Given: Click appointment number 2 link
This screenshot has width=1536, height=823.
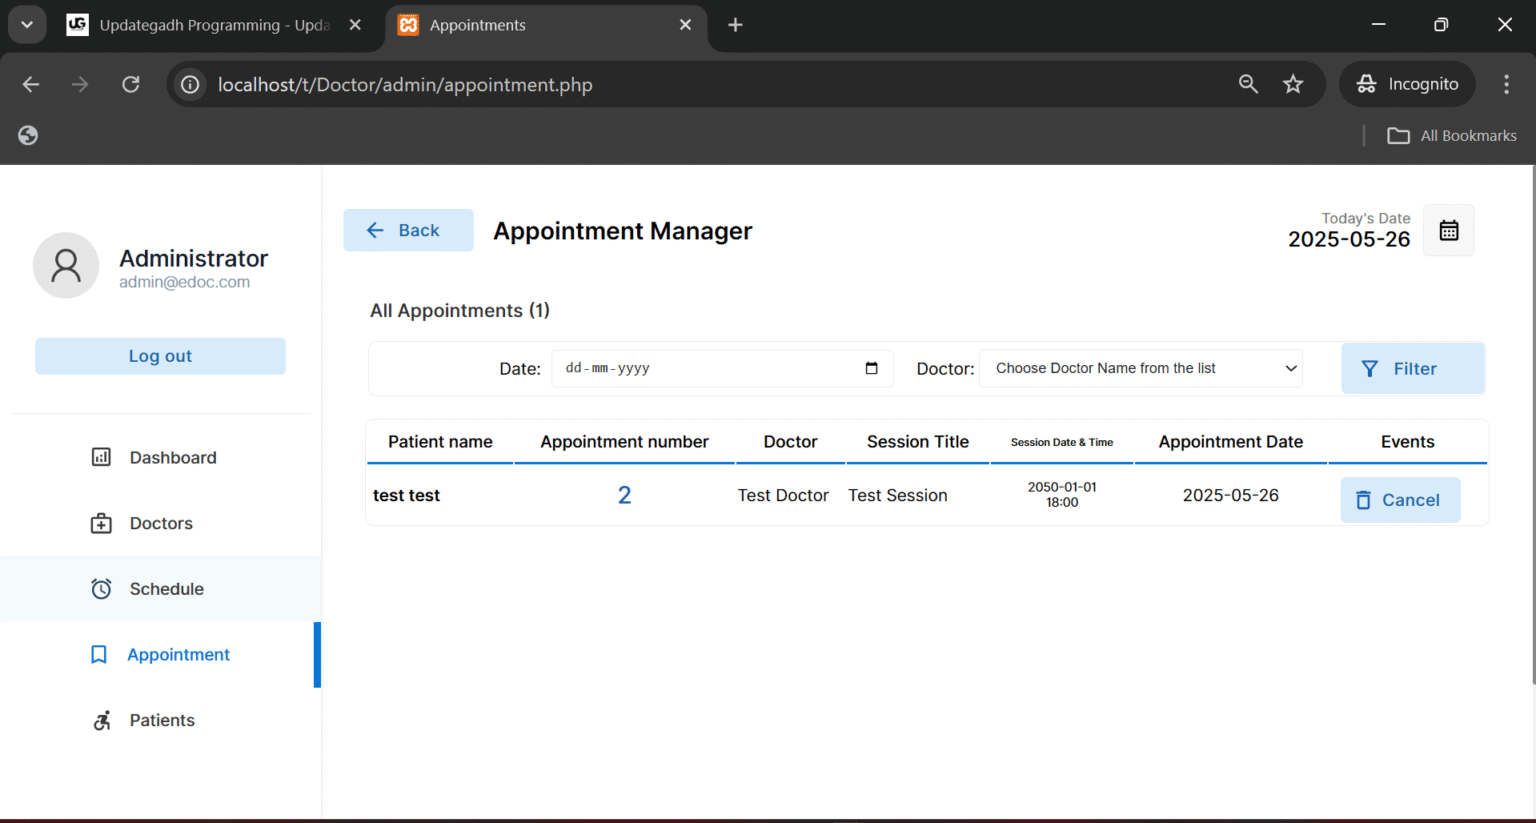Looking at the screenshot, I should coord(624,494).
